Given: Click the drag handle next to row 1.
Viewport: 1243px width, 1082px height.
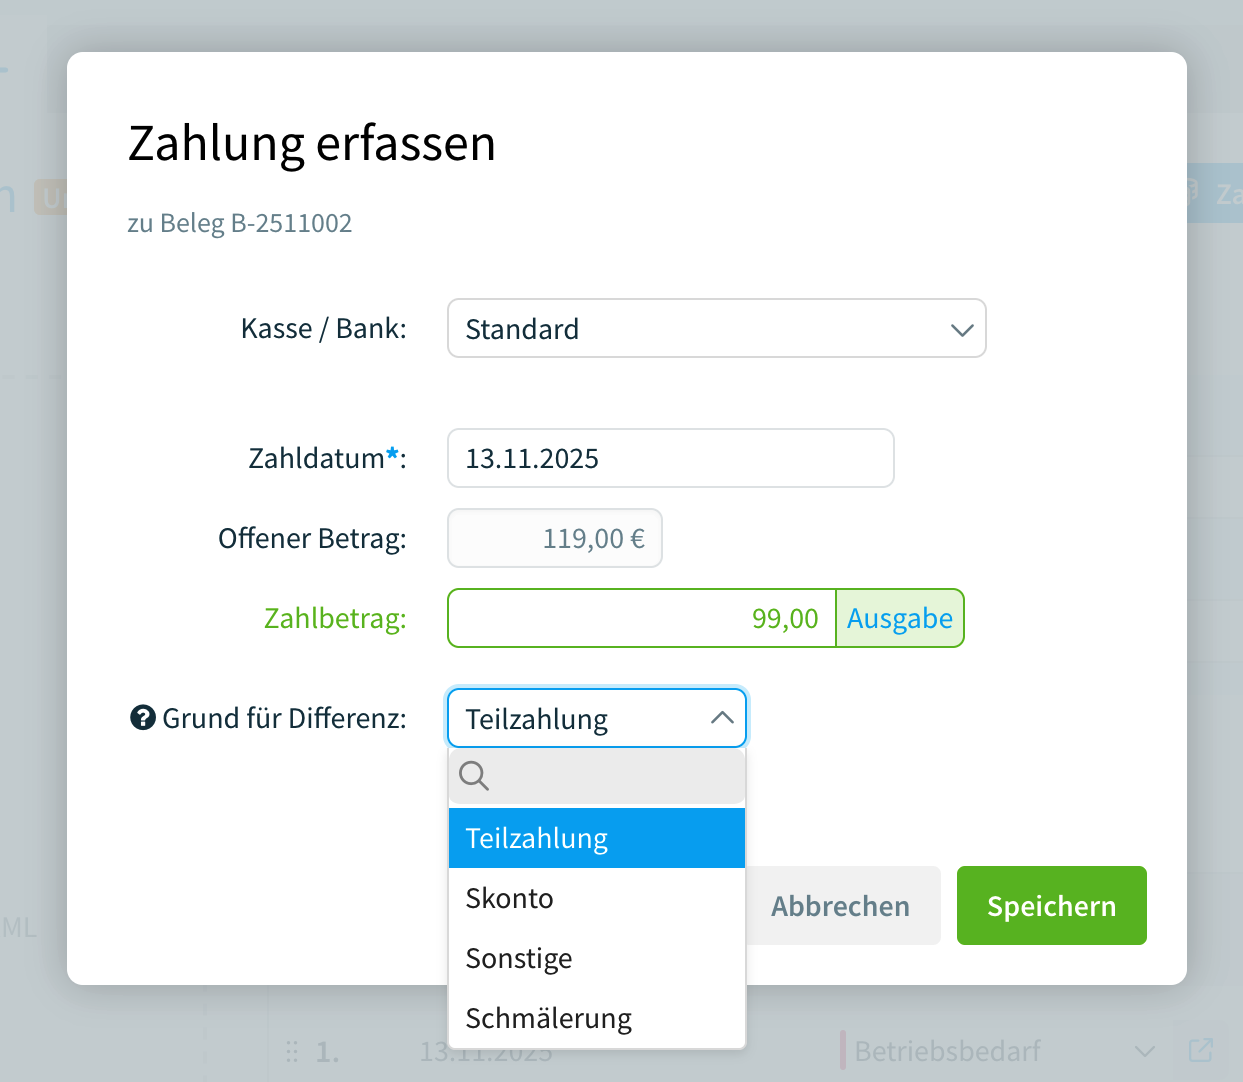Looking at the screenshot, I should [291, 1051].
